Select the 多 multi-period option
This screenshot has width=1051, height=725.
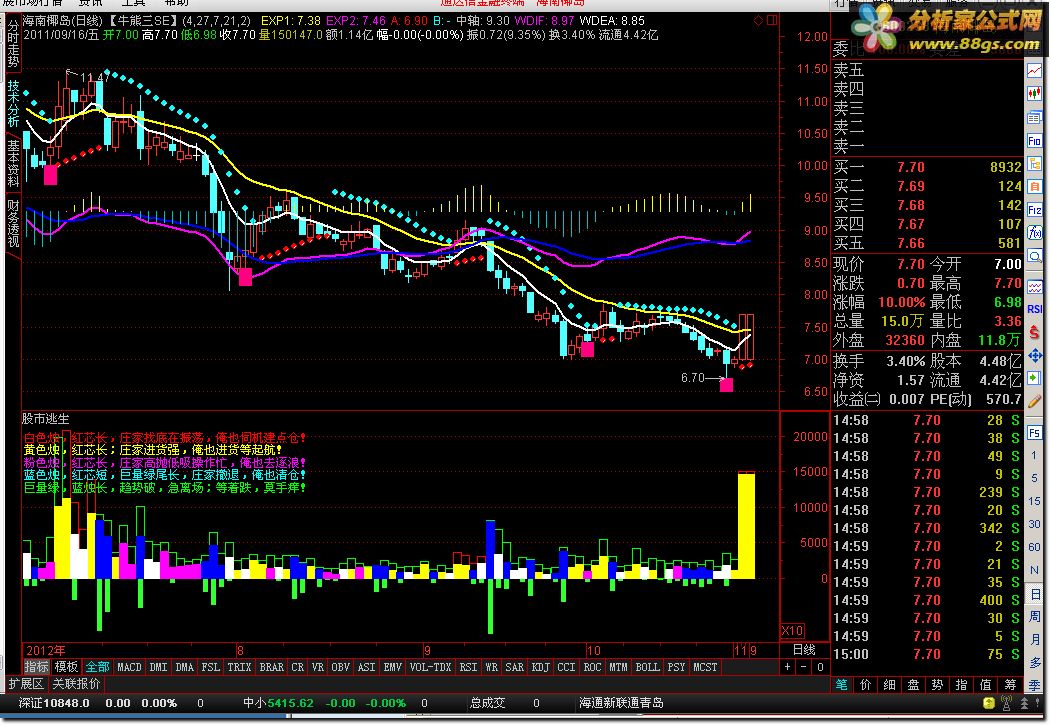tap(1034, 663)
